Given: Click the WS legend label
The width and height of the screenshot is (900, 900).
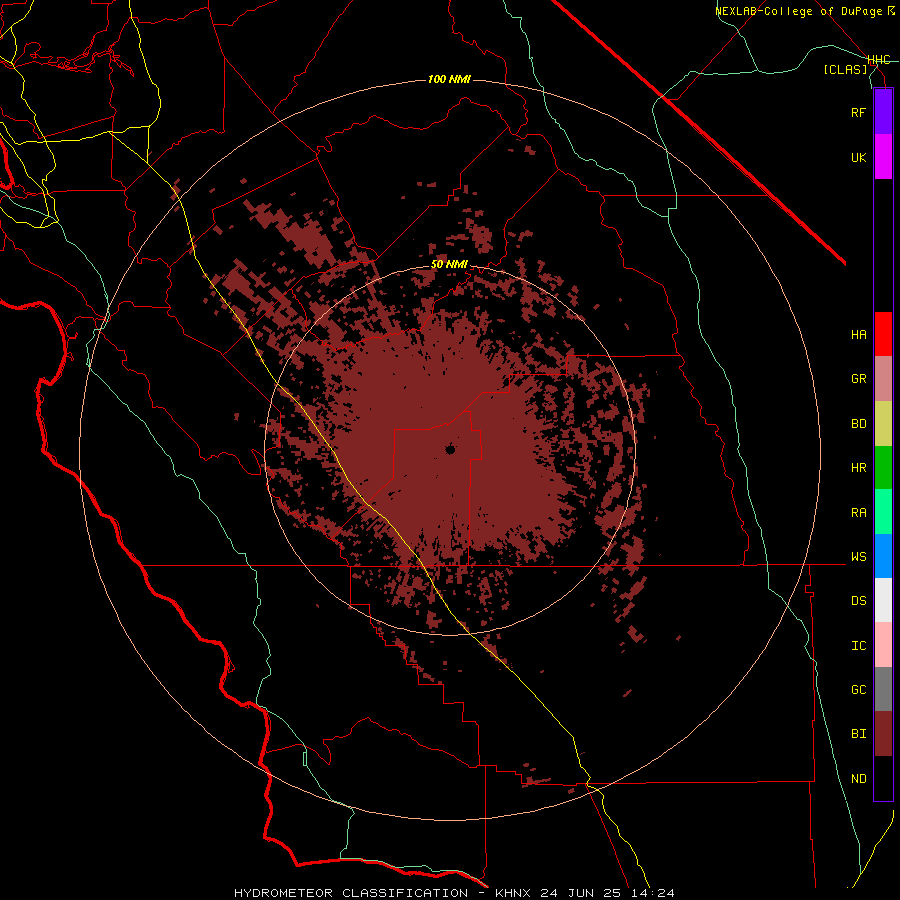Looking at the screenshot, I should click(x=858, y=556).
